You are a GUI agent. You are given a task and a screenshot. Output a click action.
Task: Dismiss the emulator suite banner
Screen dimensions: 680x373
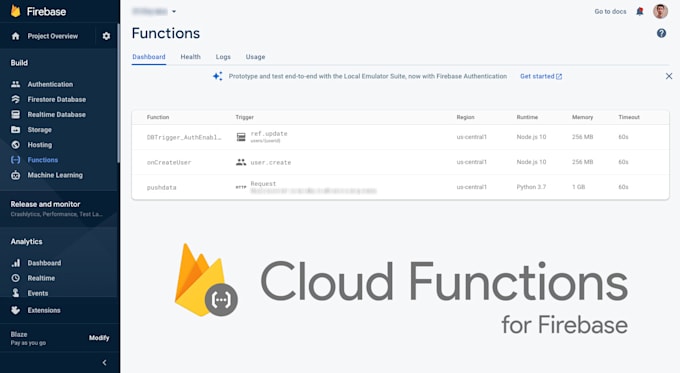point(669,76)
